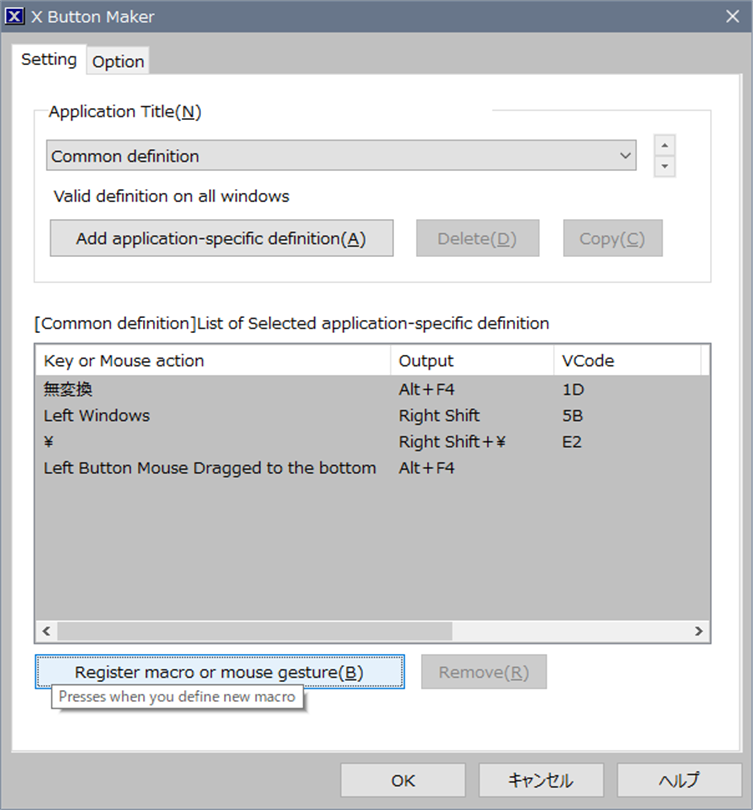Click the up arrow spinner beside Application Title
Viewport: 753px width, 810px height.
click(665, 145)
